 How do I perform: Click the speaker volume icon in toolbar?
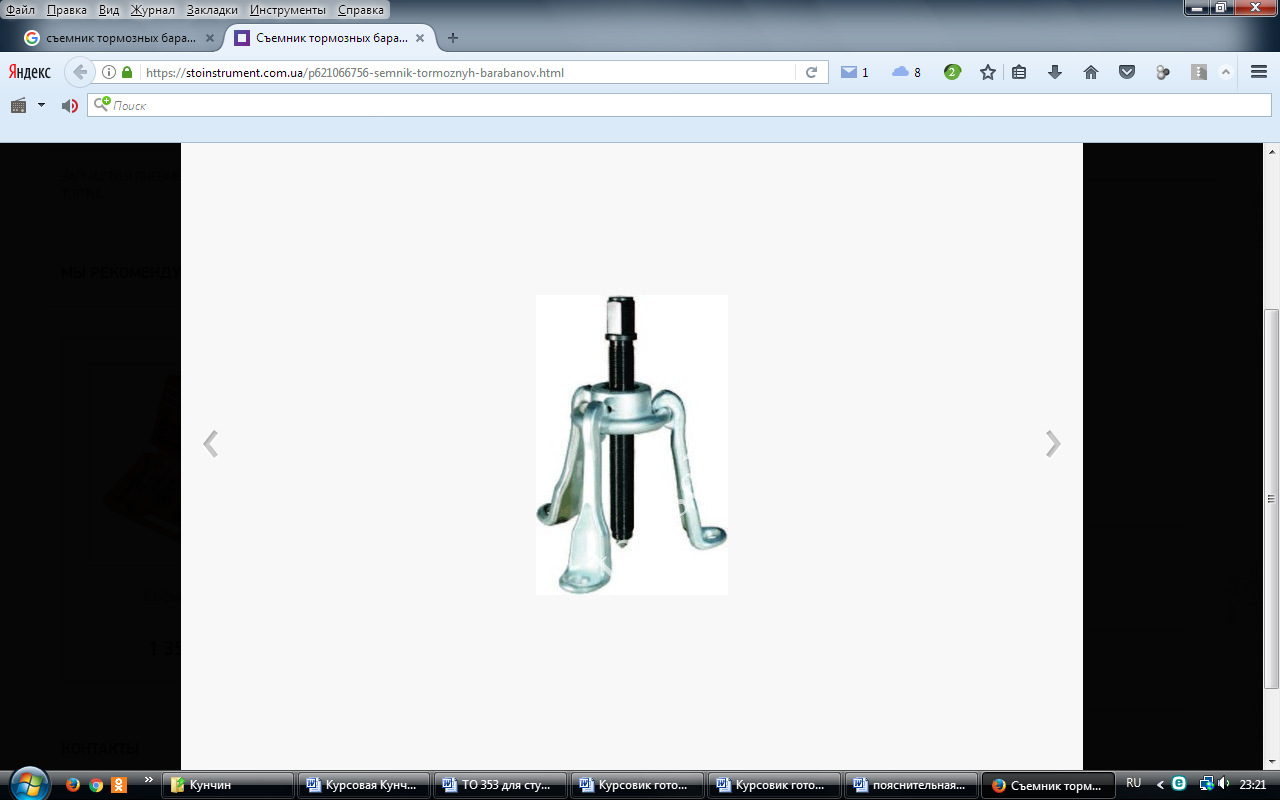pyautogui.click(x=69, y=105)
